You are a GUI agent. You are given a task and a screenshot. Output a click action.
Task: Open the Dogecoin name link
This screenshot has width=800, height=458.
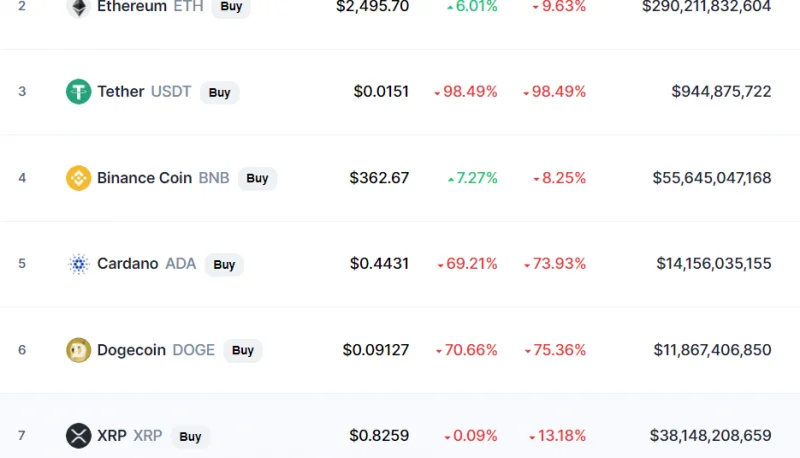click(x=131, y=350)
